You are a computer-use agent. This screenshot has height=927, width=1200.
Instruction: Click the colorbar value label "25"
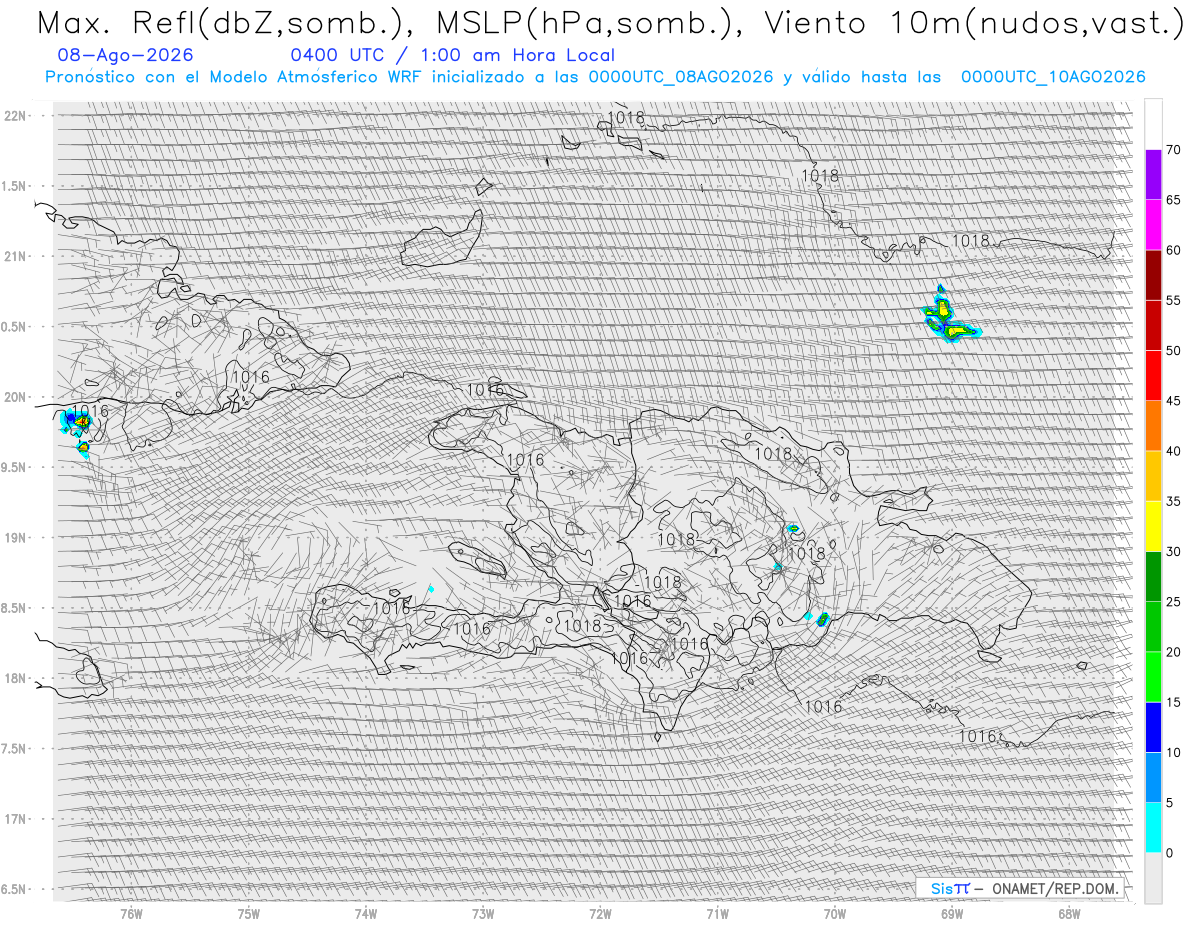pyautogui.click(x=1173, y=602)
